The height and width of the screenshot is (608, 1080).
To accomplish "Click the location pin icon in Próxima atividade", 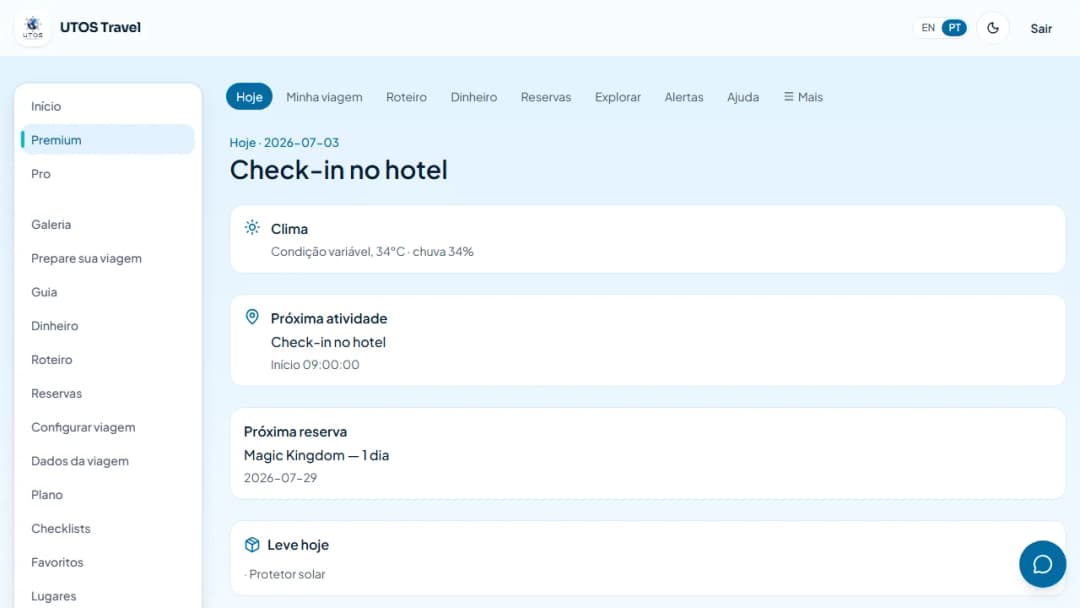I will [252, 317].
